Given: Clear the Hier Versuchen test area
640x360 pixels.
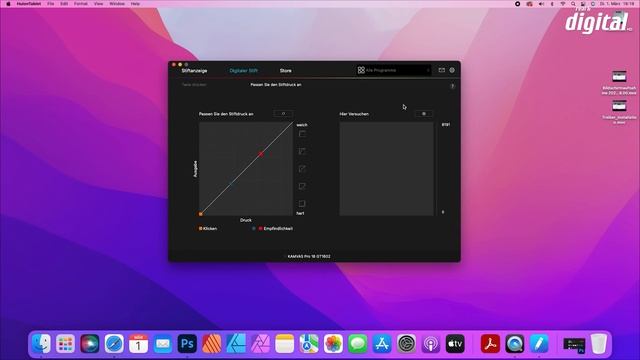Looking at the screenshot, I should click(x=424, y=113).
